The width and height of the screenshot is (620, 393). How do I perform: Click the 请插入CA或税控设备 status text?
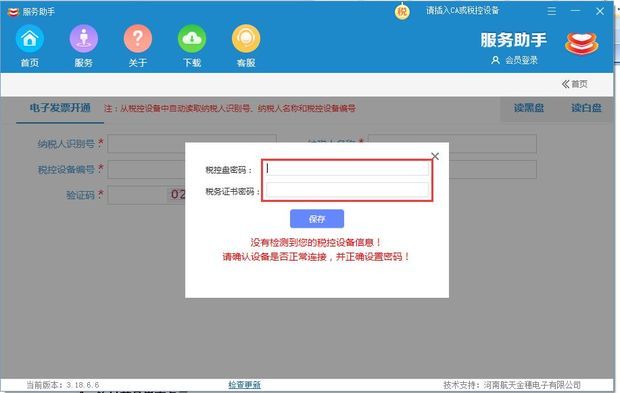[x=462, y=11]
